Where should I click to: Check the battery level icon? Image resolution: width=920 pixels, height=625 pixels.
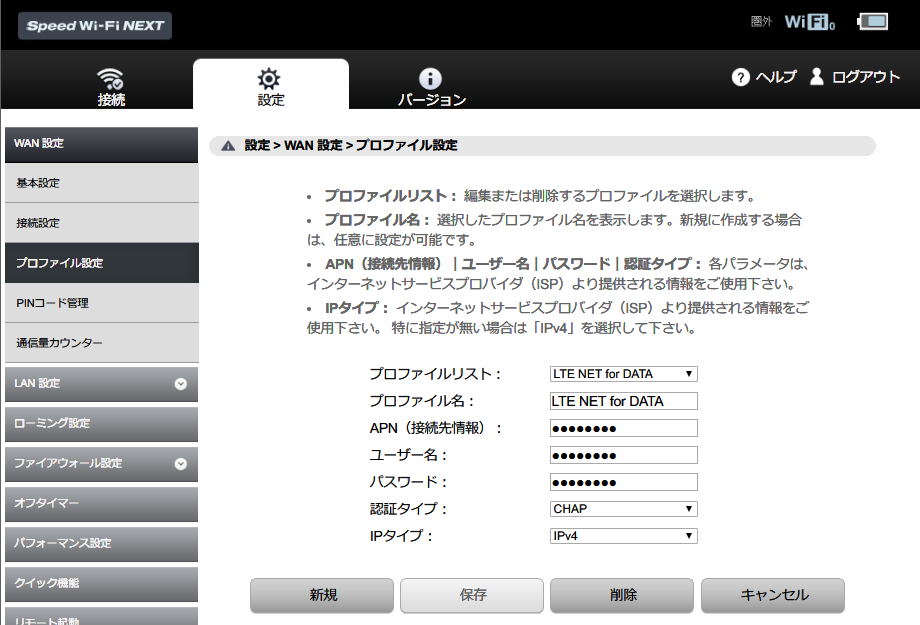tap(872, 22)
